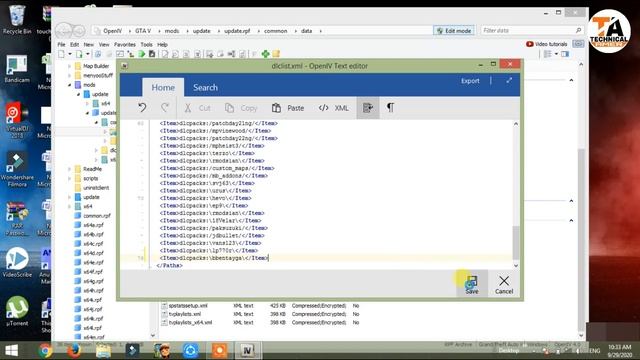Toggle preview pane icon in OpenIV

pos(565,54)
